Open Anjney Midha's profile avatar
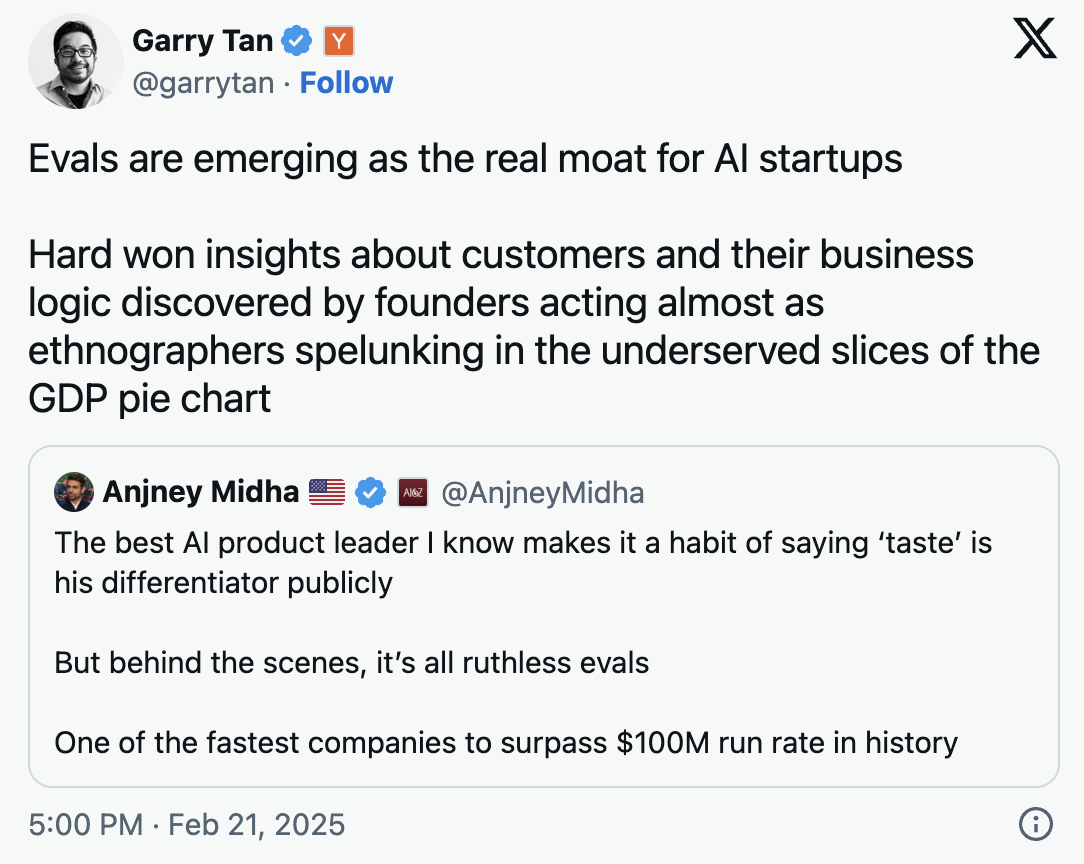Image resolution: width=1084 pixels, height=864 pixels. click(74, 492)
